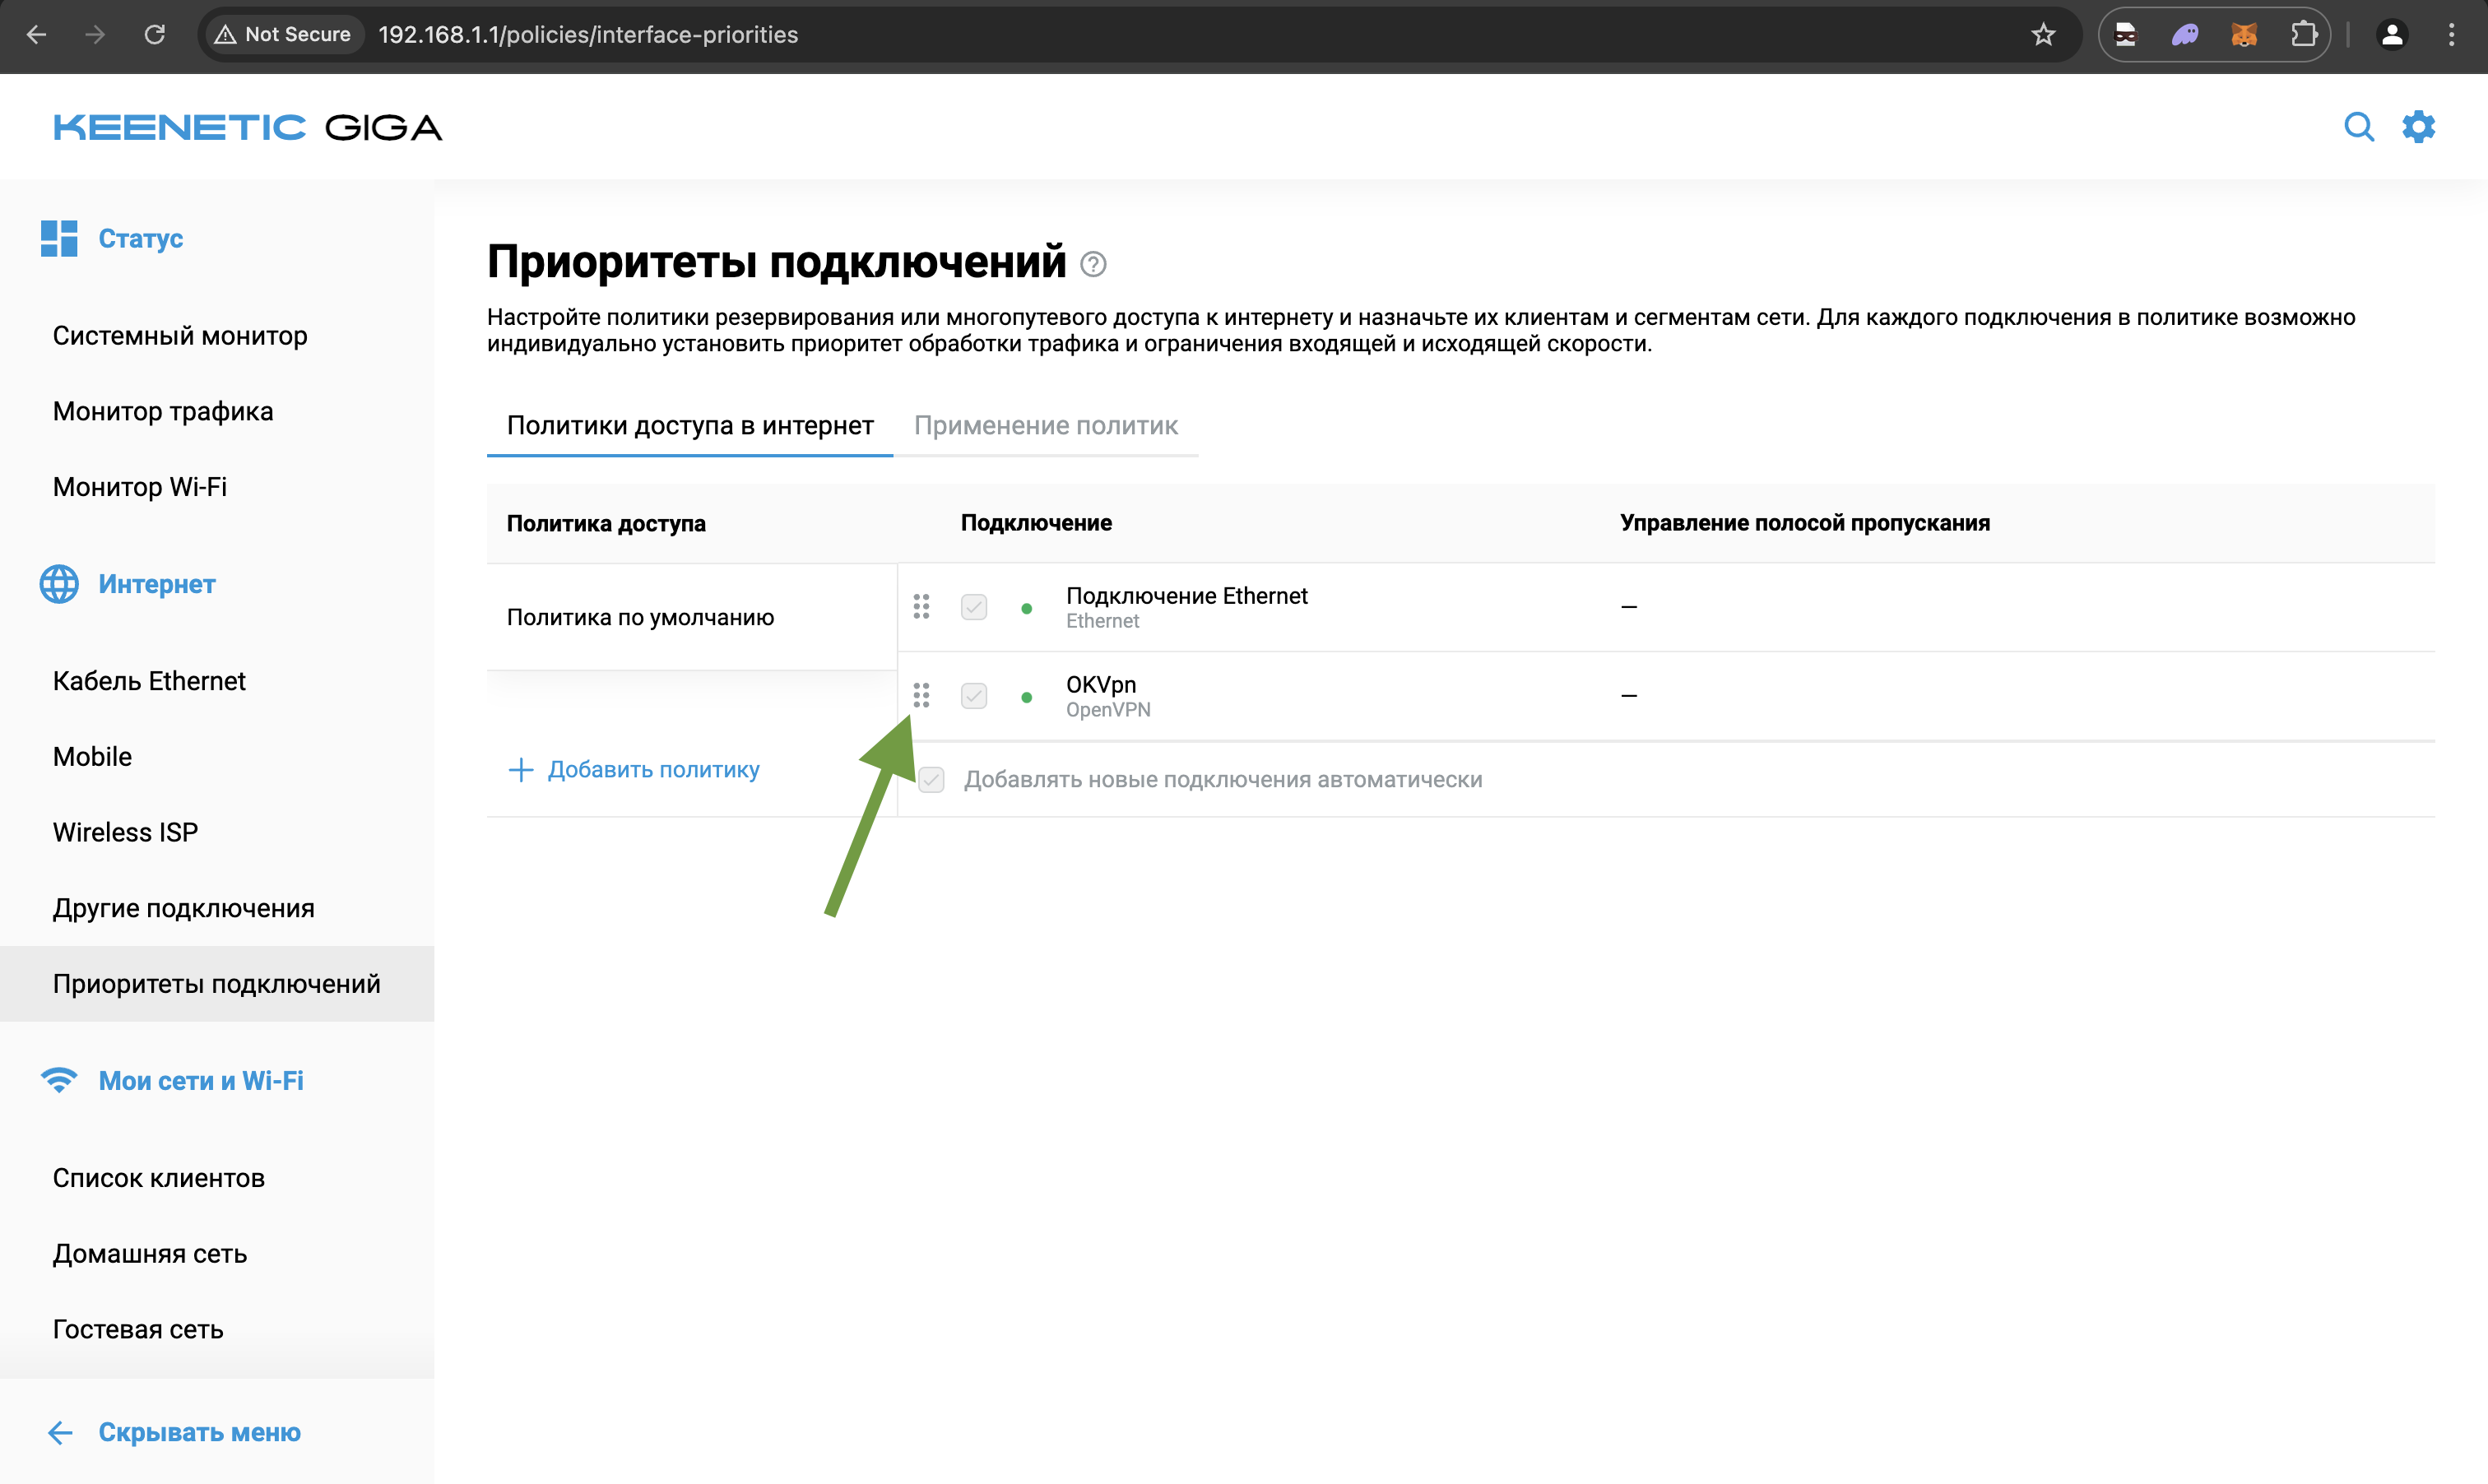Screen dimensions: 2488x1484
Task: Toggle the OKVpn connection checkbox
Action: tap(973, 695)
